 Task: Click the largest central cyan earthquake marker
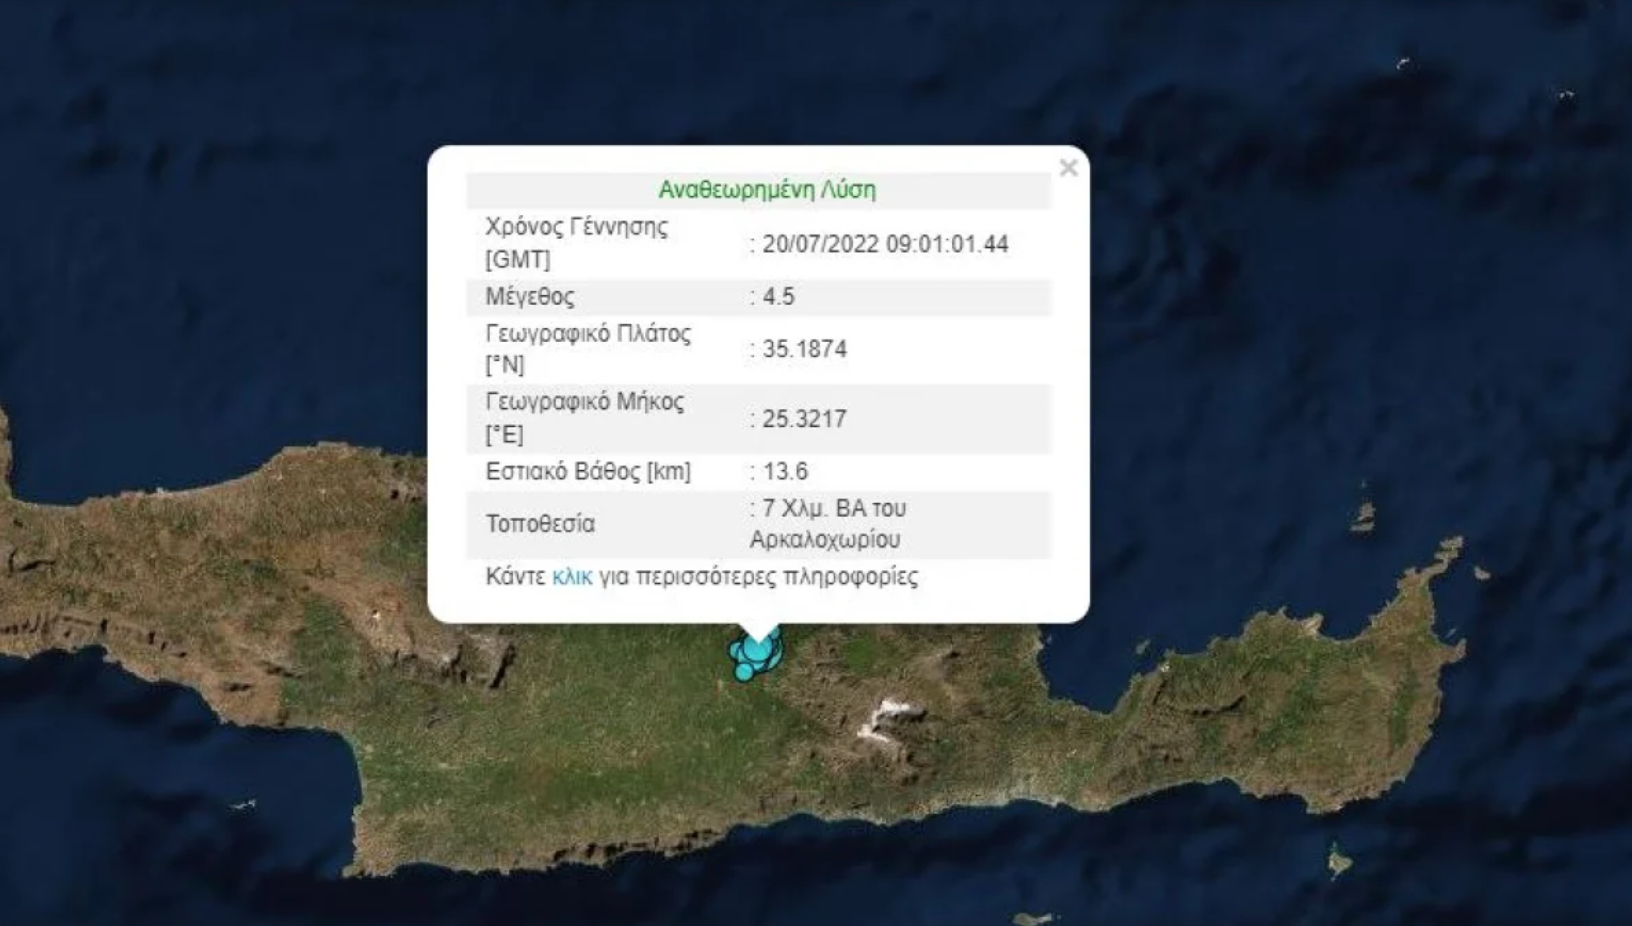(x=758, y=650)
